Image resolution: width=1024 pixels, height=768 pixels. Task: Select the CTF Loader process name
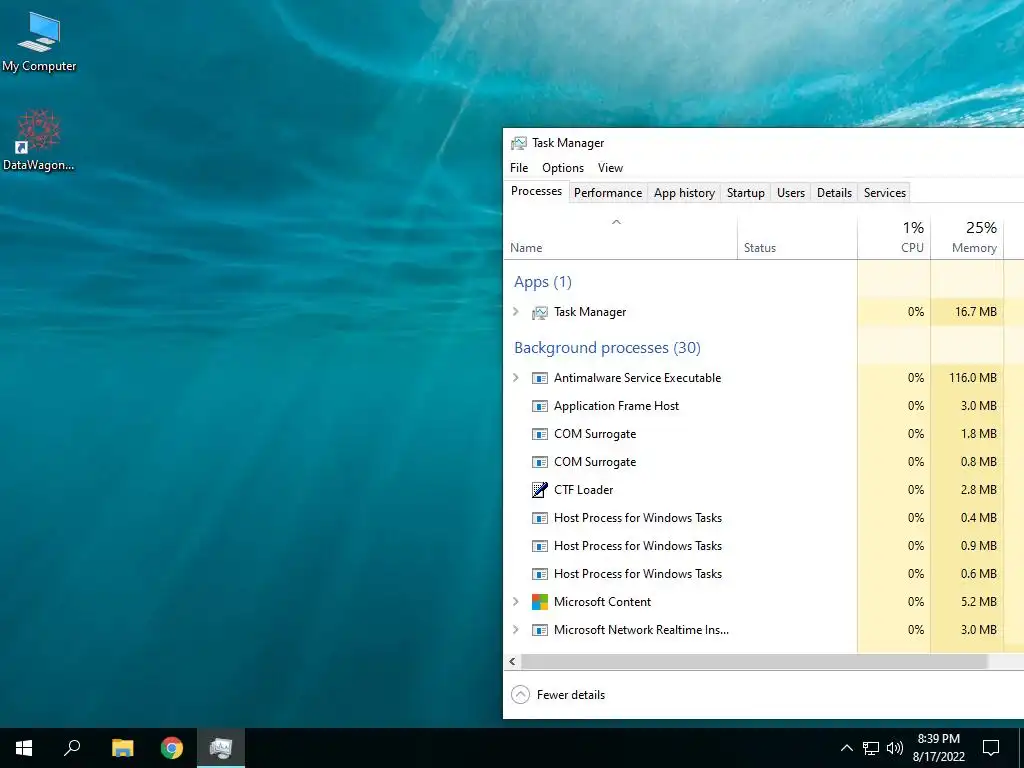(x=583, y=490)
